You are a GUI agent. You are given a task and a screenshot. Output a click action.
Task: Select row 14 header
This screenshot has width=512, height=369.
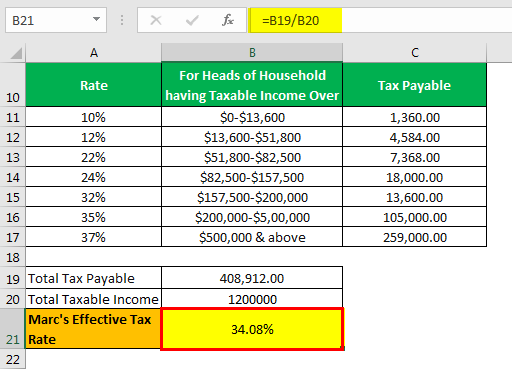13,177
